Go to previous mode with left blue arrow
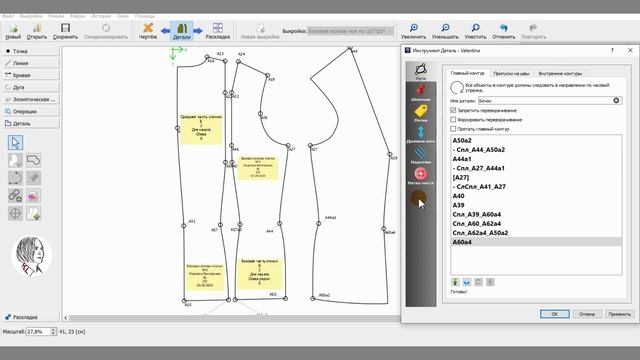The image size is (640, 360). pos(165,31)
